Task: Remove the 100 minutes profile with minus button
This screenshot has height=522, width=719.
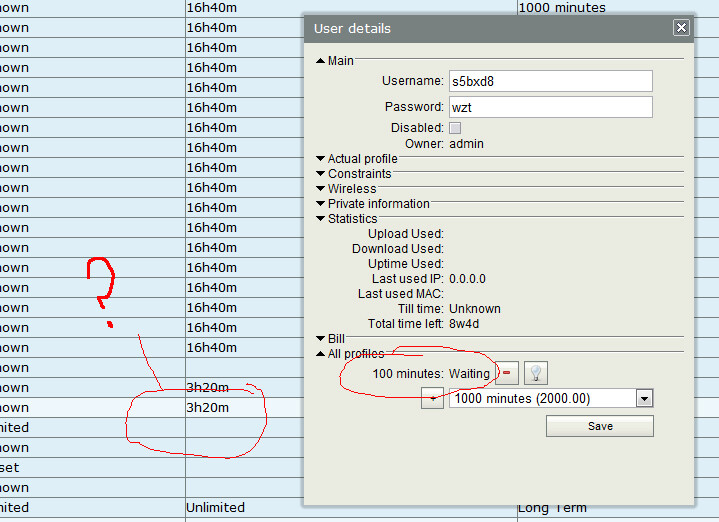Action: (507, 373)
